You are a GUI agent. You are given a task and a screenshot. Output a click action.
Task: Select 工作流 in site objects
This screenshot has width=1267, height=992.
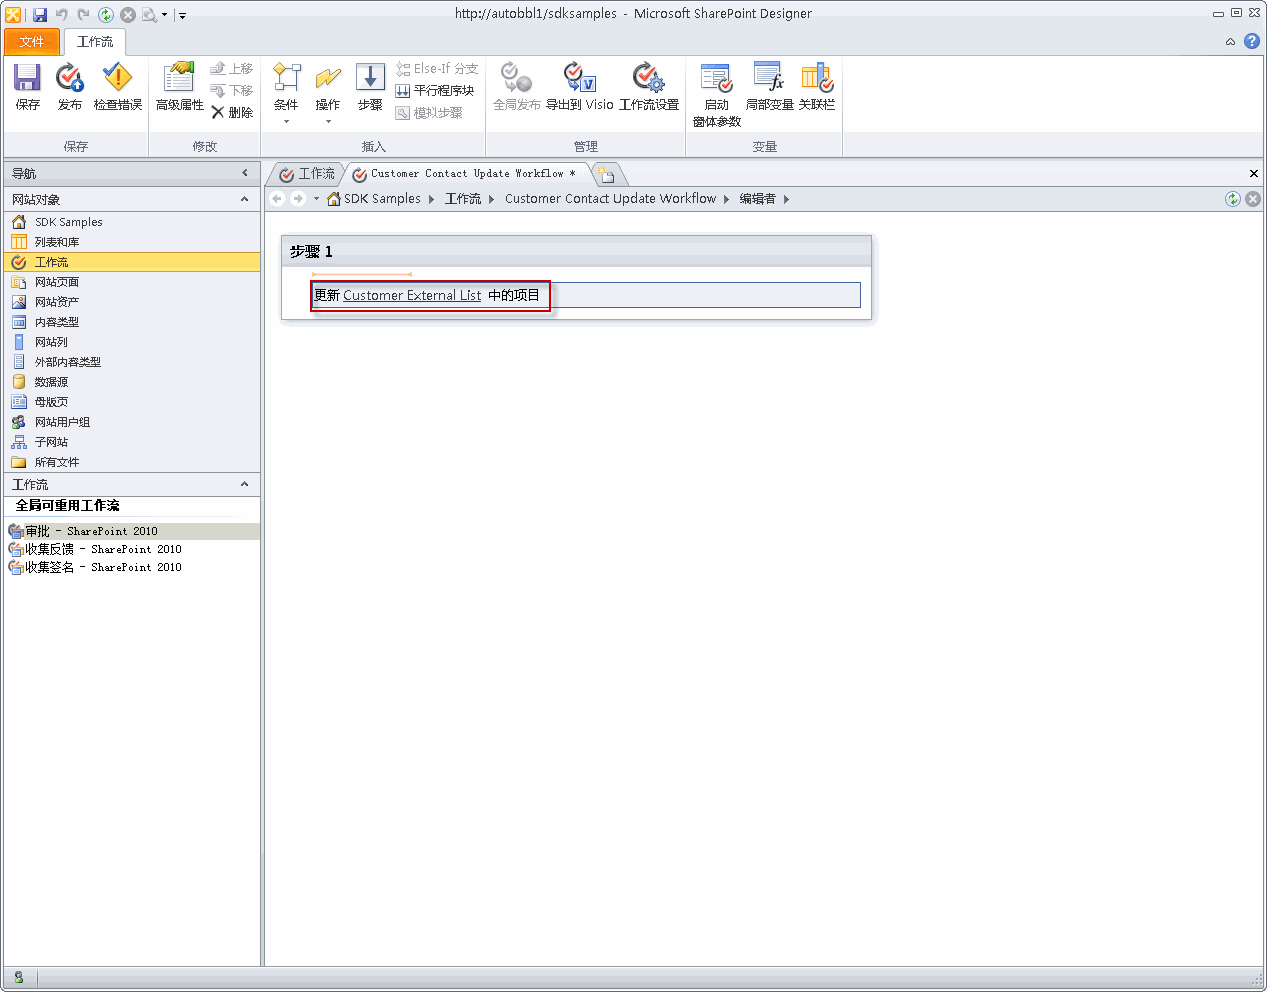point(132,262)
